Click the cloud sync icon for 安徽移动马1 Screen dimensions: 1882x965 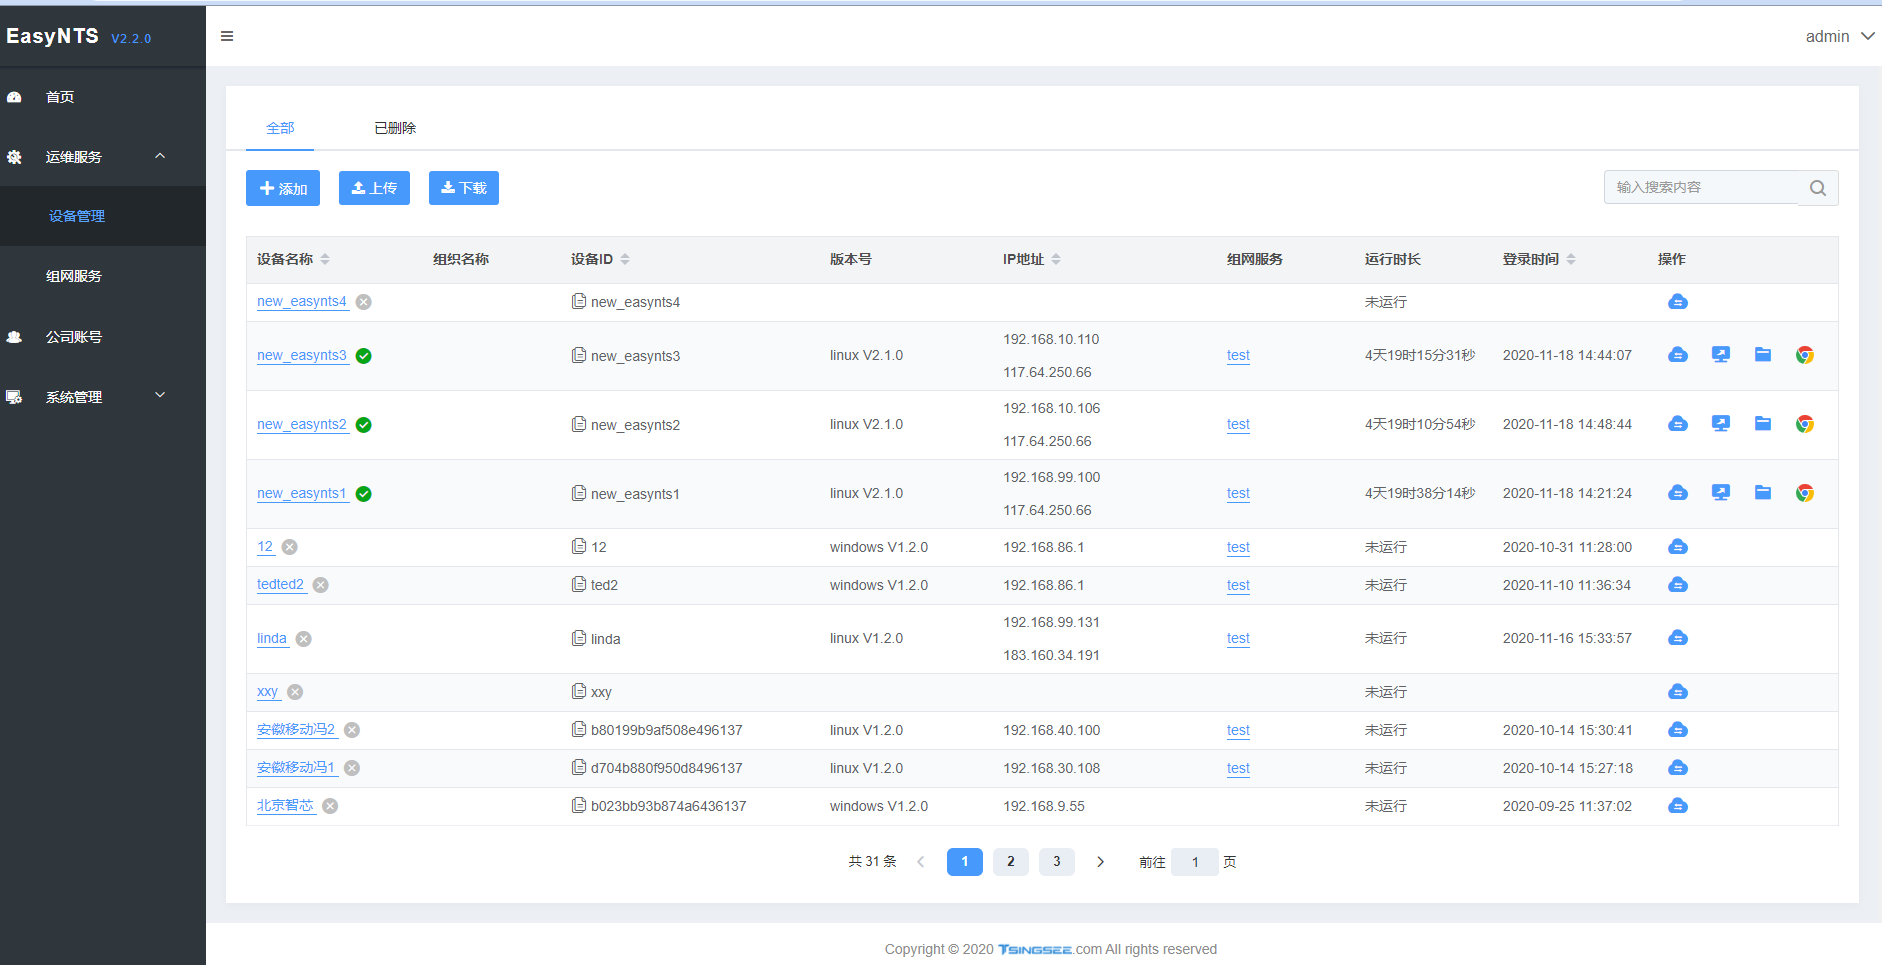[x=1678, y=768]
